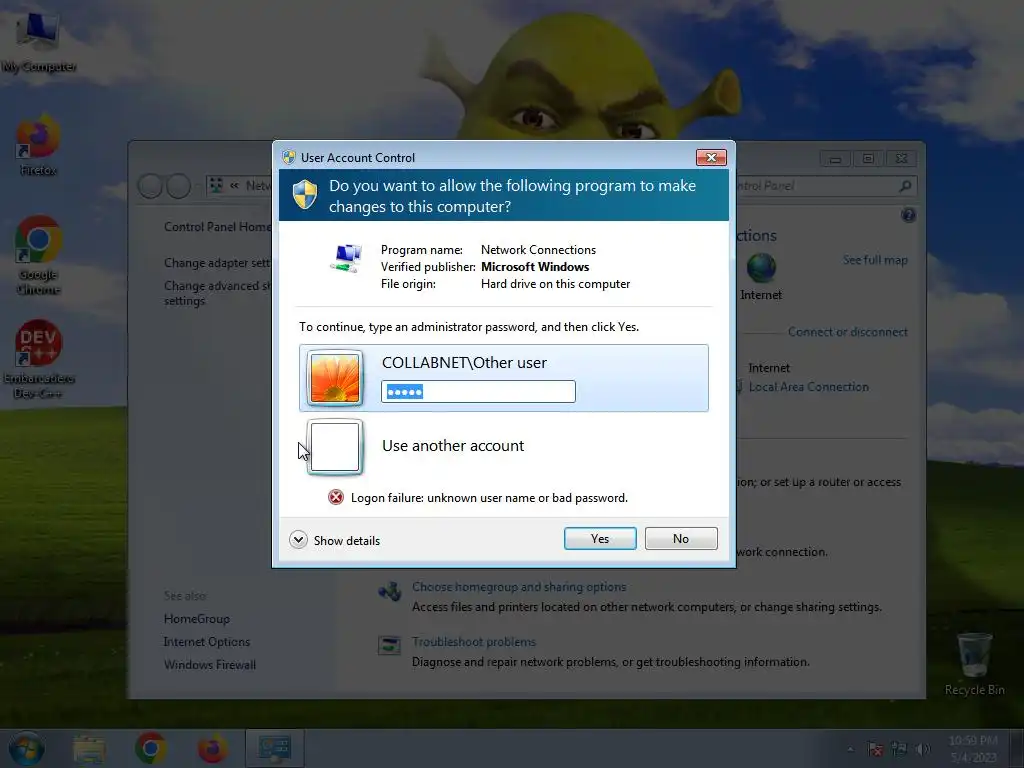Choose Use another account tile
Screen dimensions: 1024x768
tap(504, 447)
